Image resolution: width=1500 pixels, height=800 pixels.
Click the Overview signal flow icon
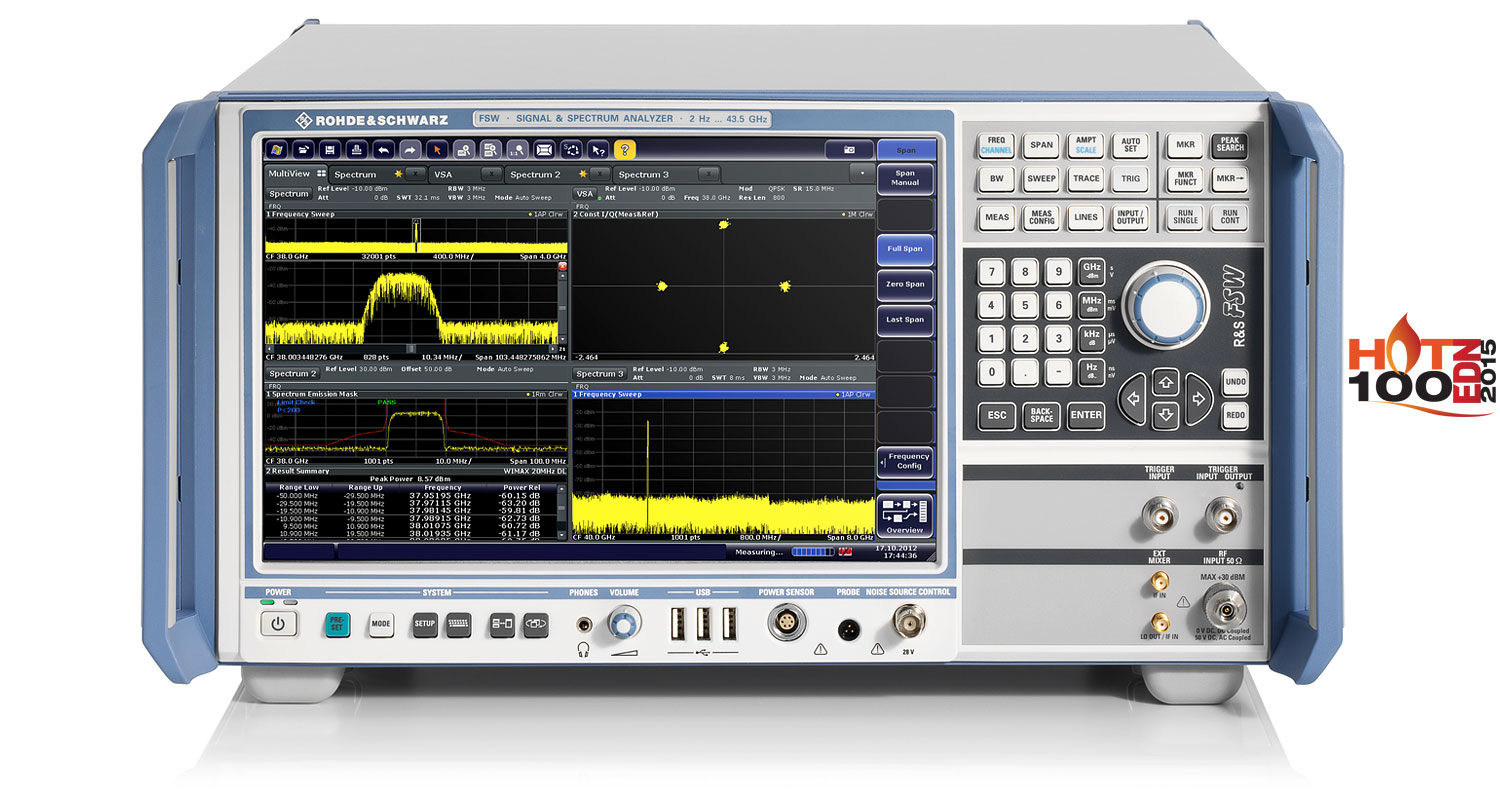(905, 514)
